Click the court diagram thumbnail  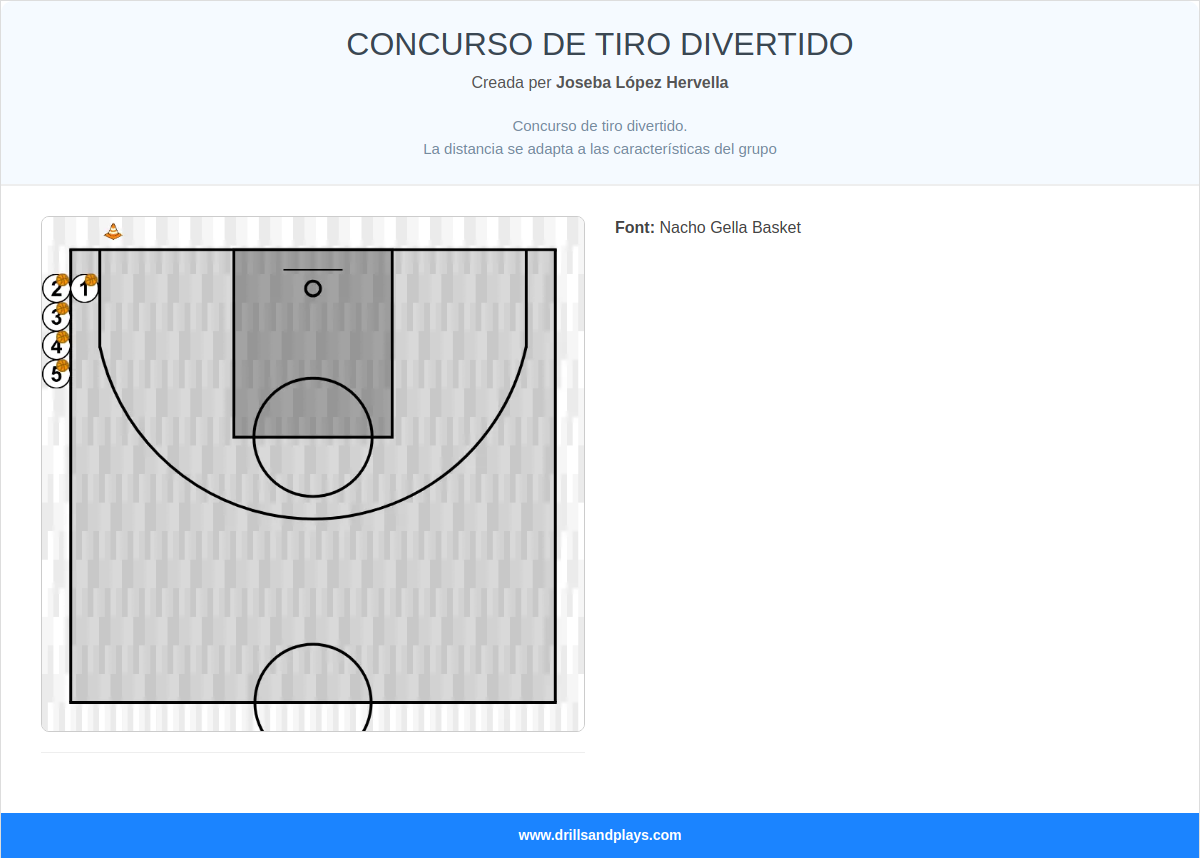[313, 473]
